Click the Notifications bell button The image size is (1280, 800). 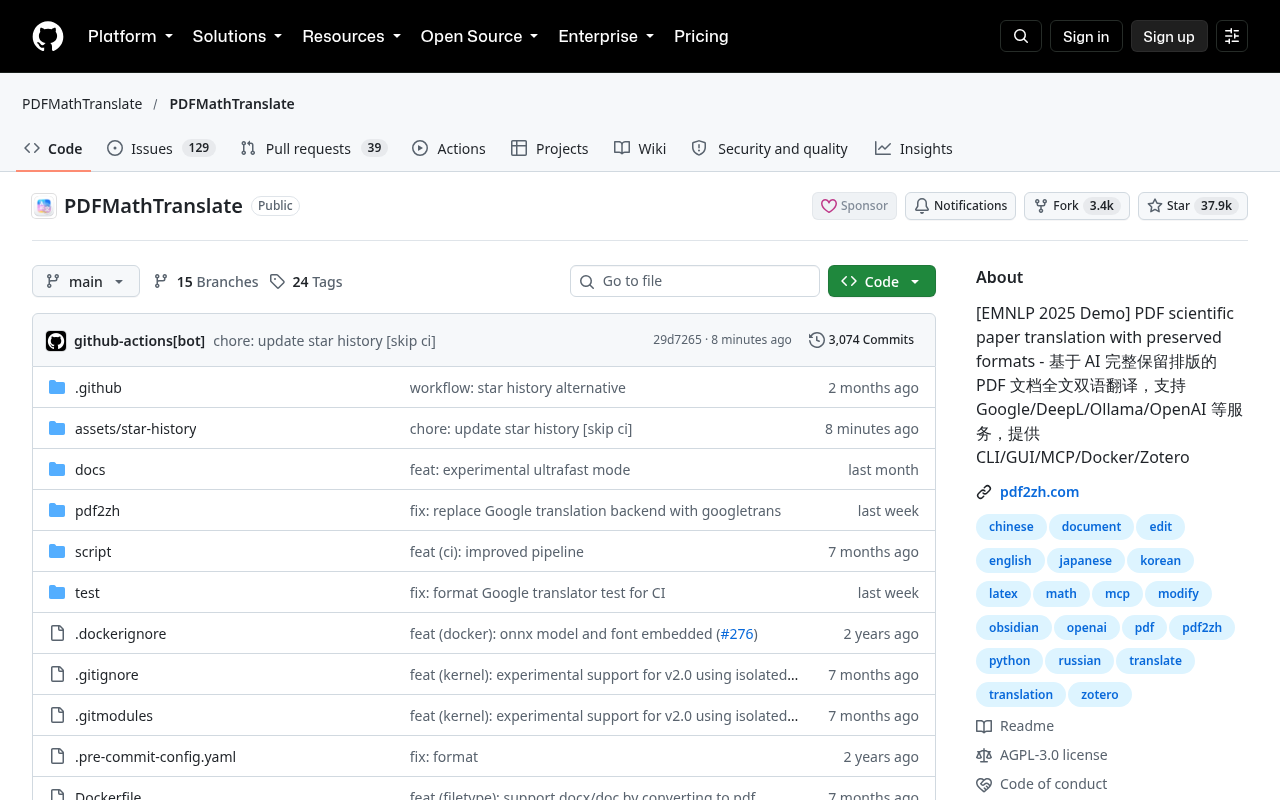(960, 206)
